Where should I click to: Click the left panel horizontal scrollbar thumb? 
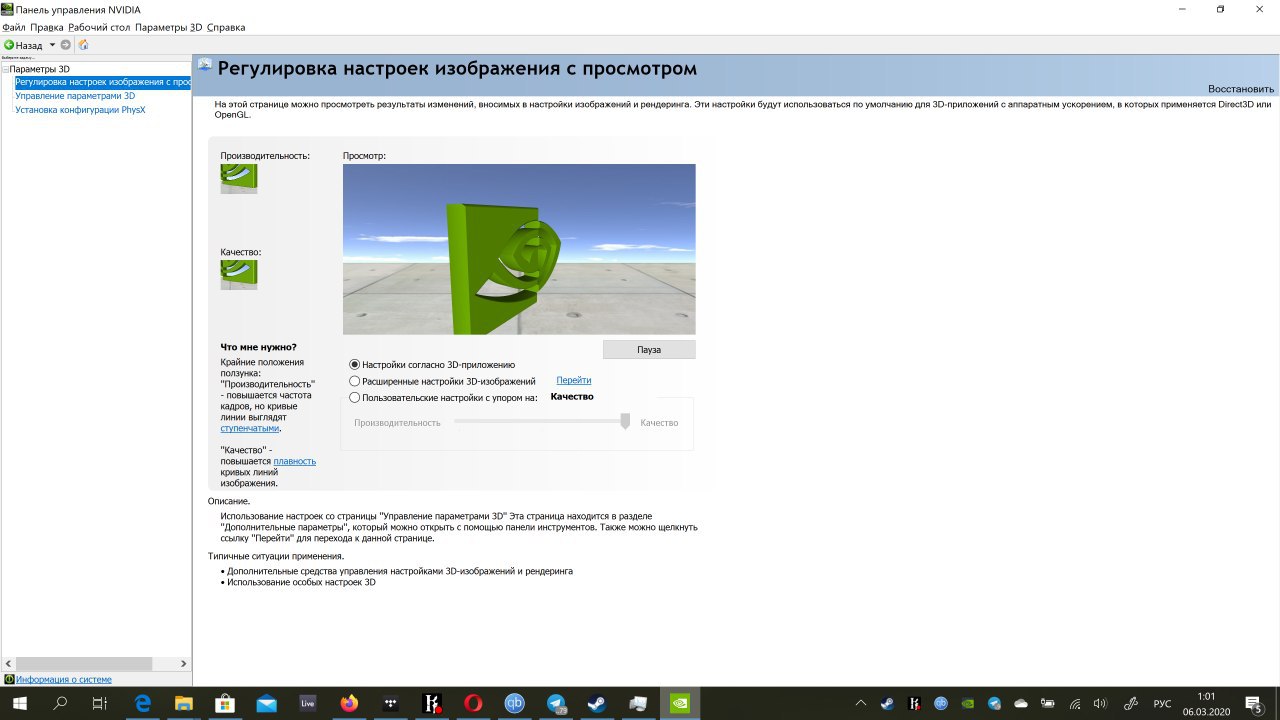tap(84, 663)
